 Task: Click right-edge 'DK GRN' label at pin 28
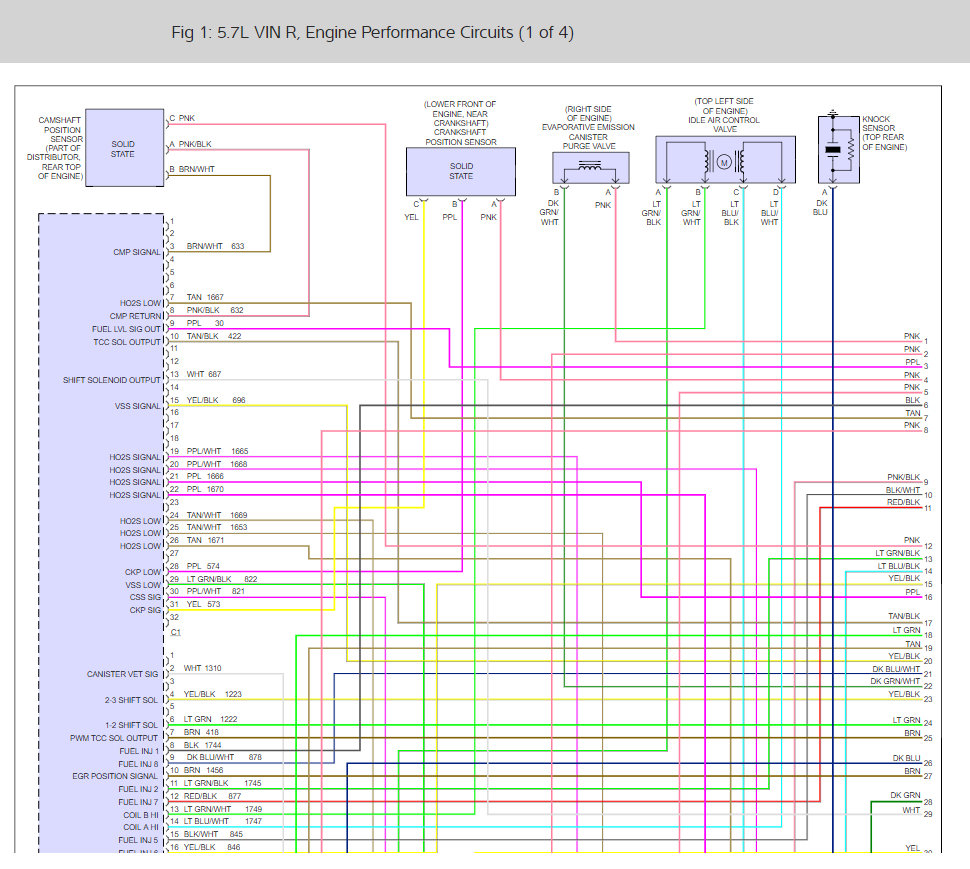pyautogui.click(x=906, y=795)
